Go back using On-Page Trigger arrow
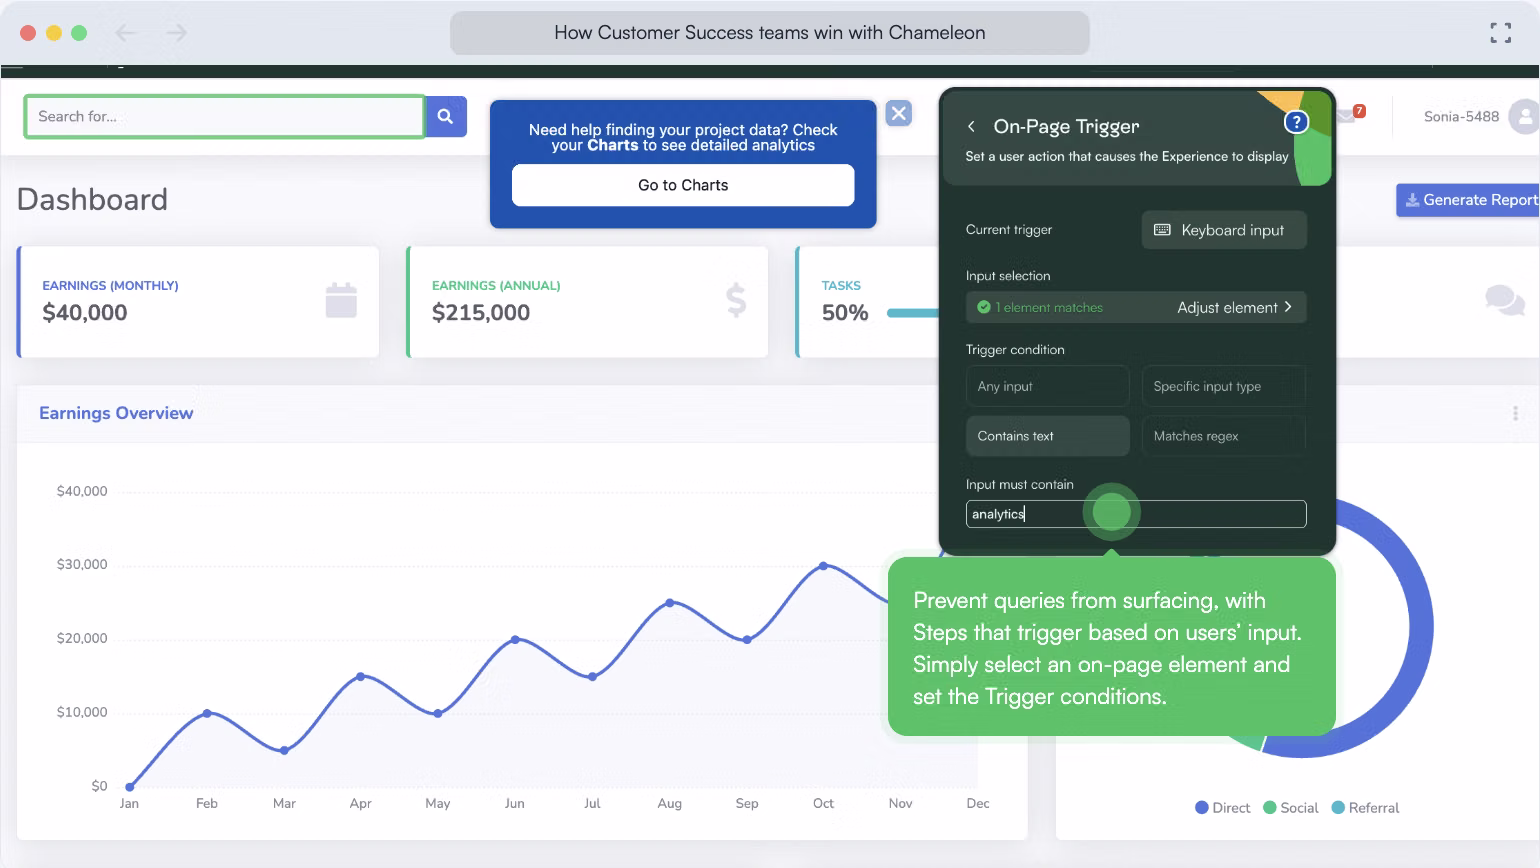Viewport: 1540px width, 868px height. pyautogui.click(x=971, y=127)
